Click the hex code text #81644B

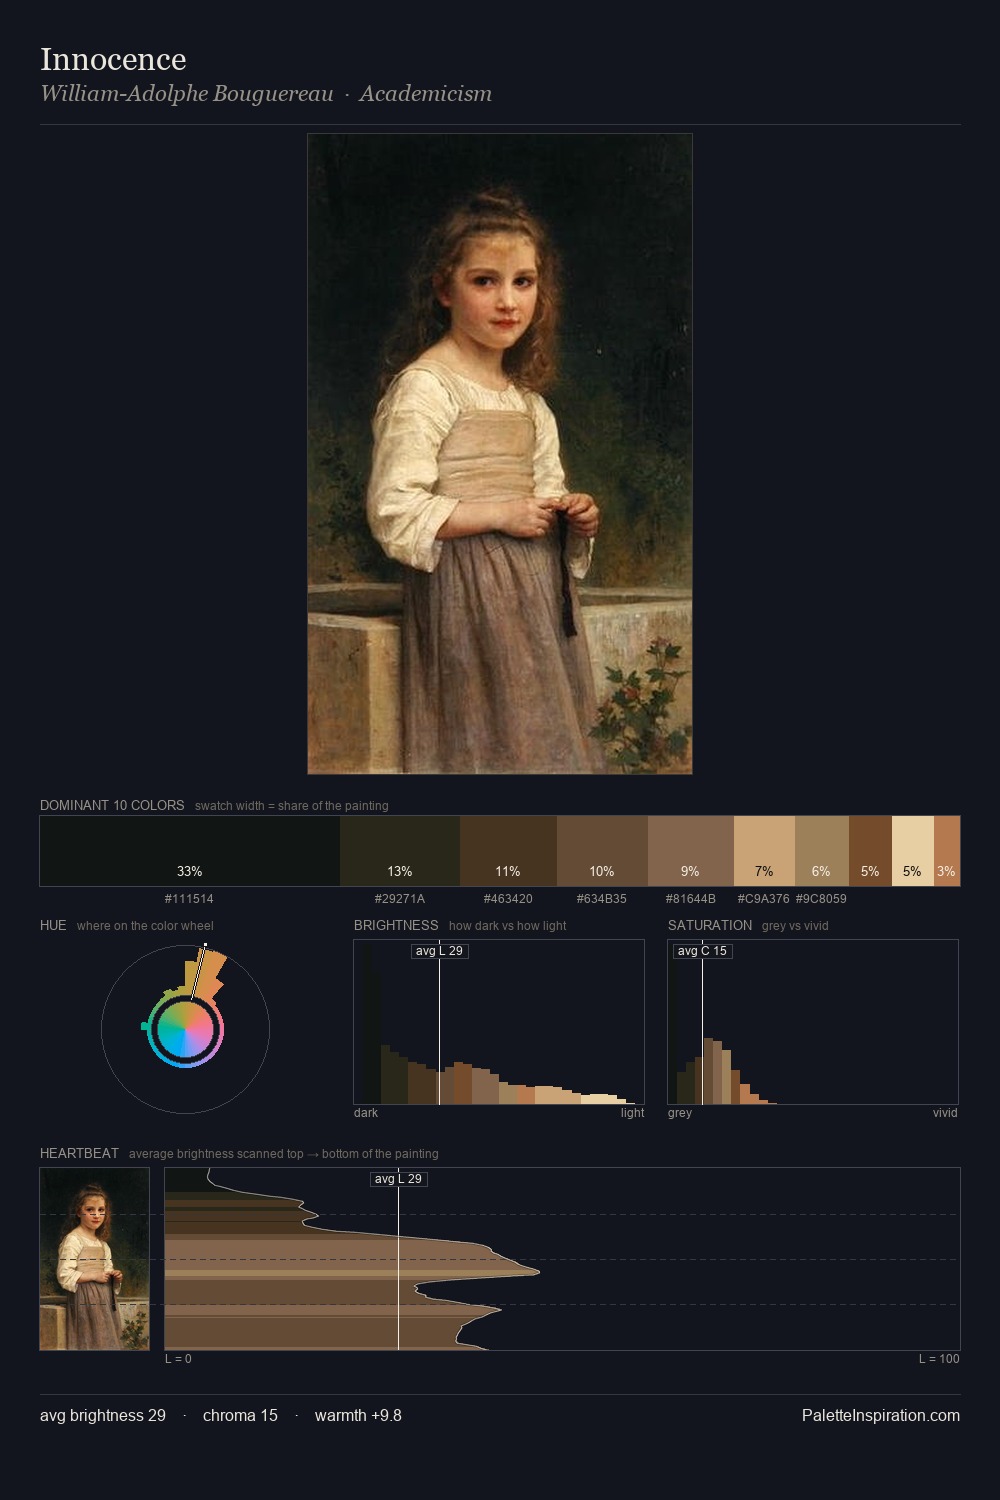691,899
